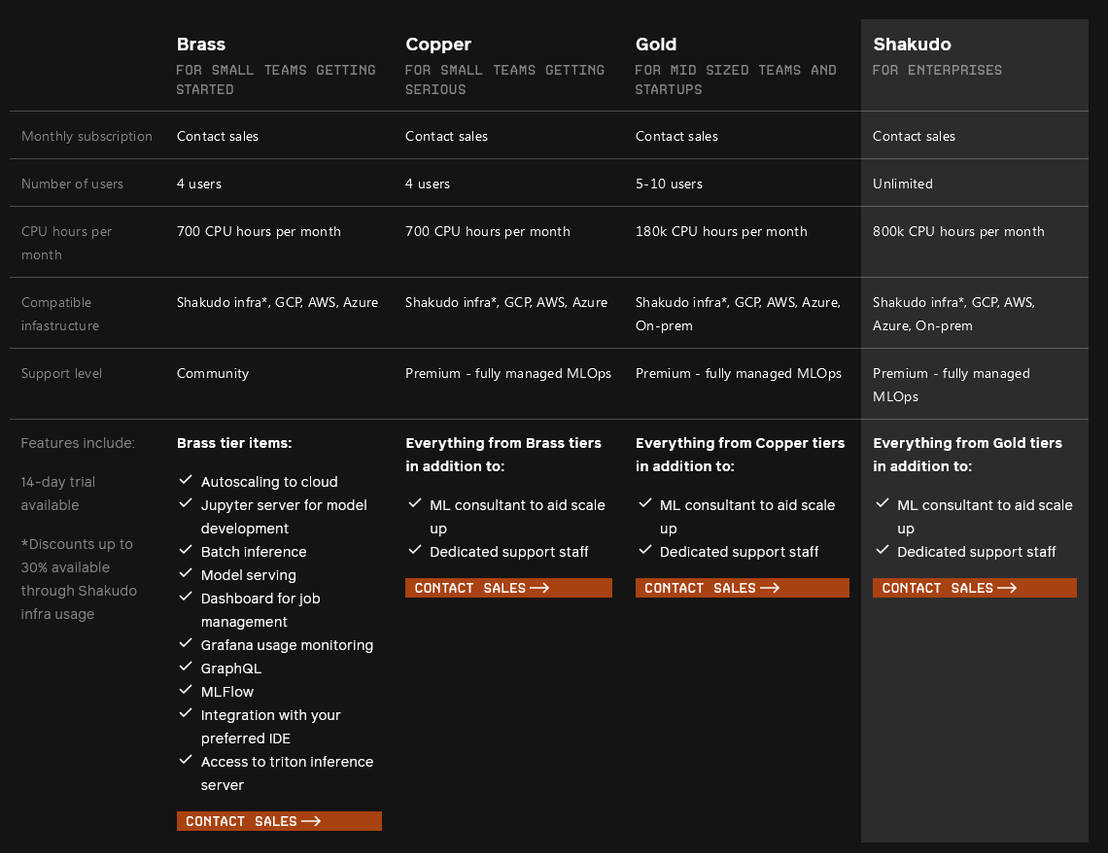
Task: Click the Contact Sales button under Brass
Action: pyautogui.click(x=279, y=821)
